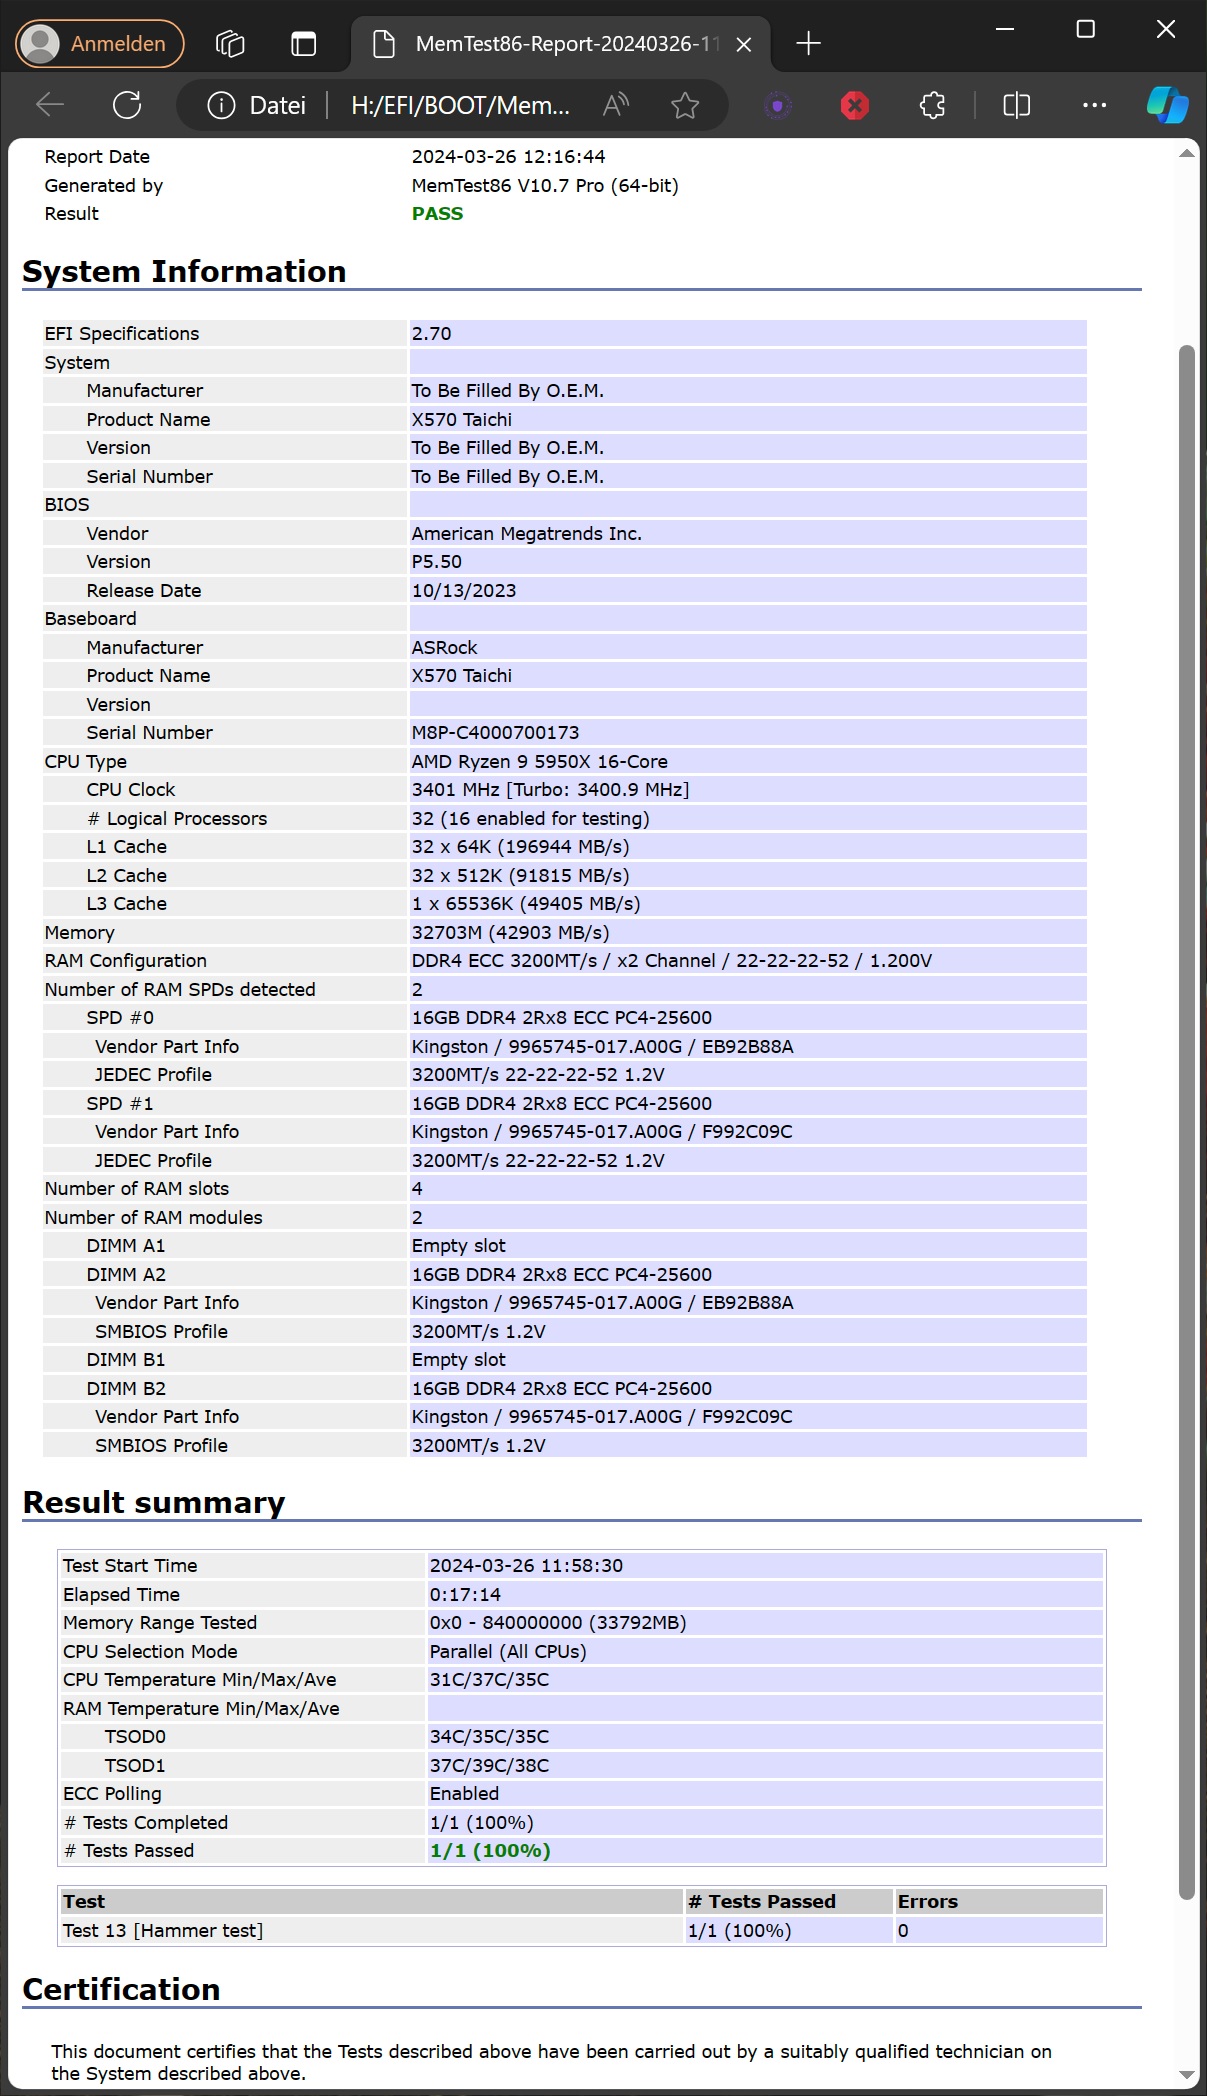Screen dimensions: 1207x2096
Task: Click Test 13 [Hammer test] row
Action: (x=582, y=1931)
